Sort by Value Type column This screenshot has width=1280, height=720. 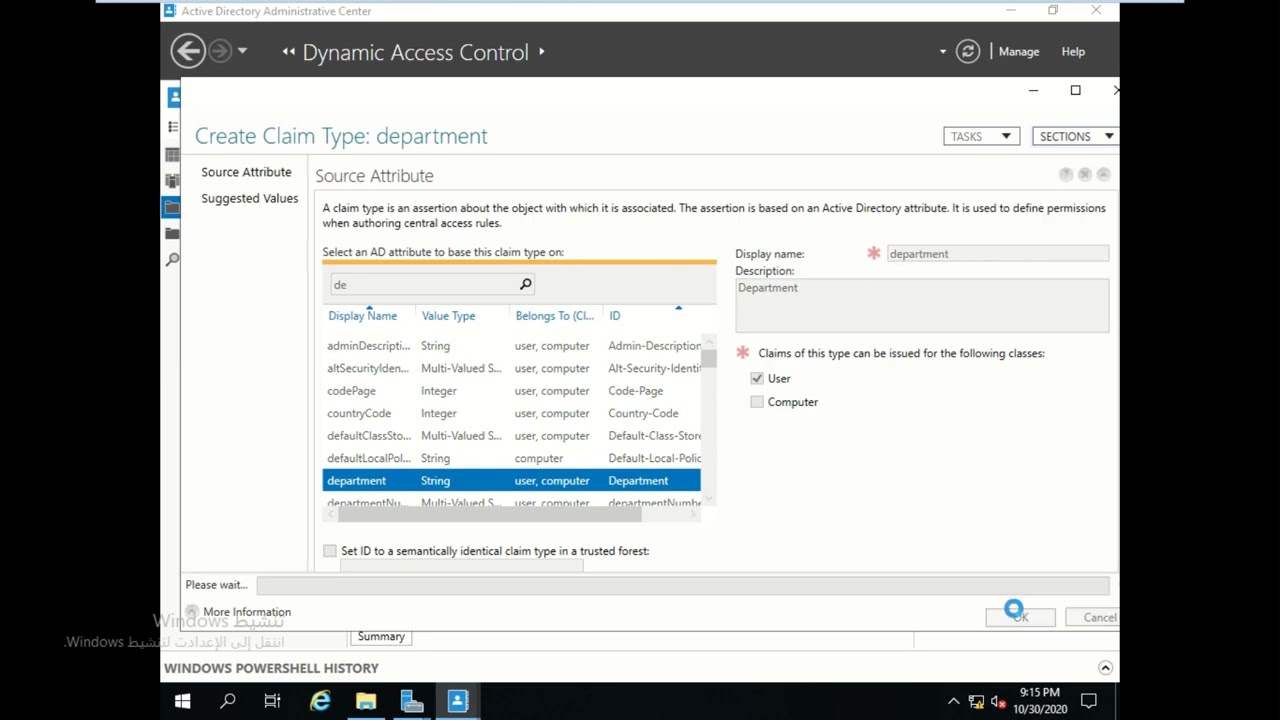[x=448, y=316]
